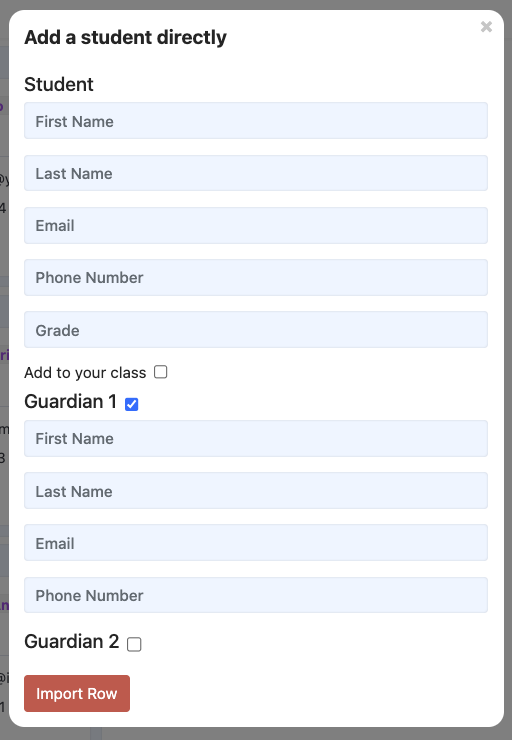Click the Import Row button
The image size is (512, 740).
click(x=77, y=693)
